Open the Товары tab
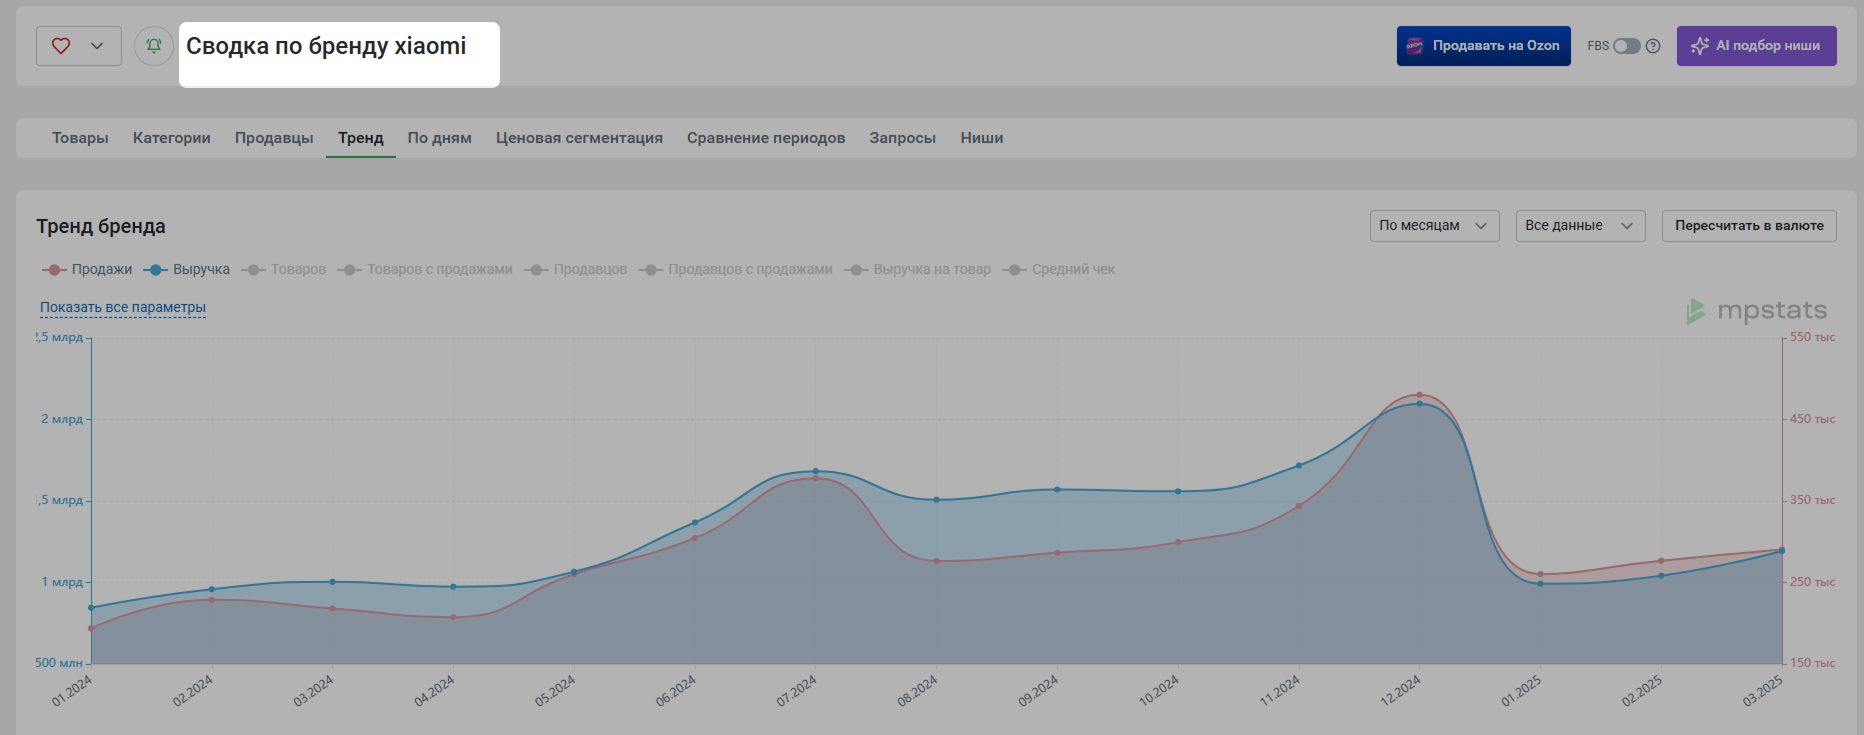The image size is (1864, 735). 80,138
